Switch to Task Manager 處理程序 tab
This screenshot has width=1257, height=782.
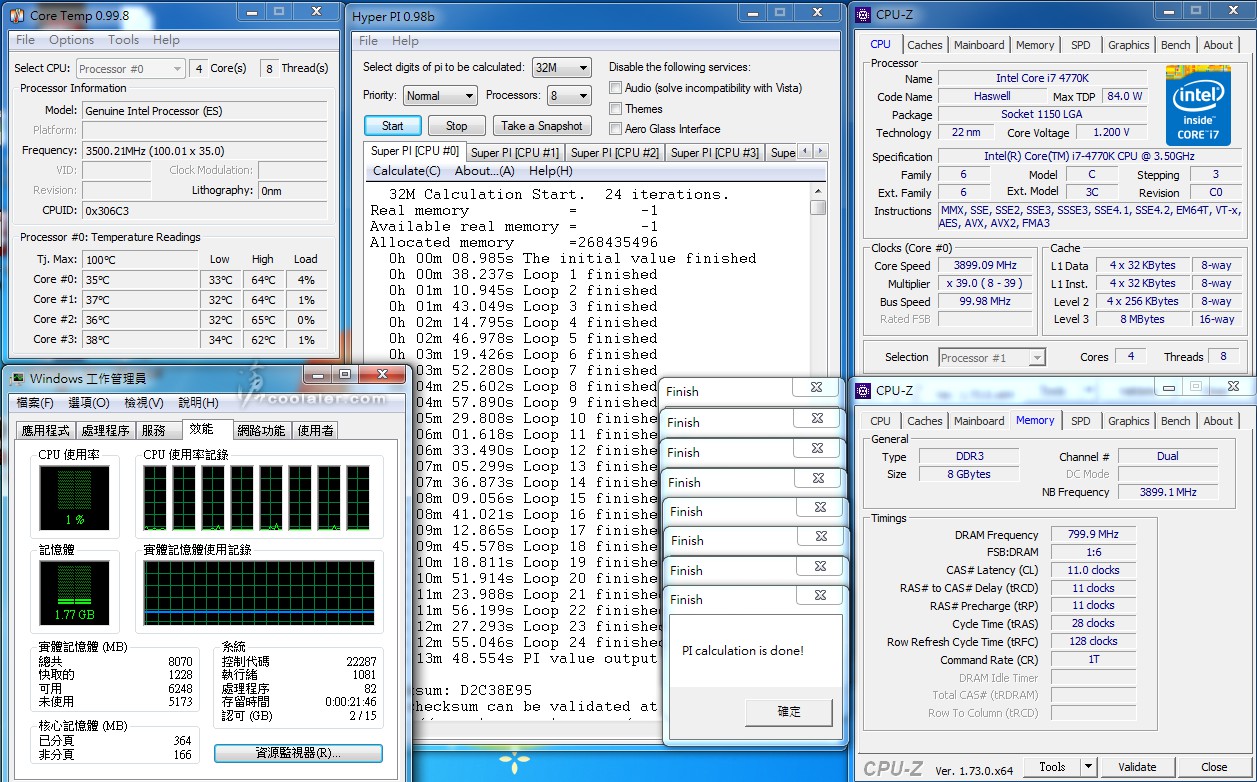click(x=106, y=430)
